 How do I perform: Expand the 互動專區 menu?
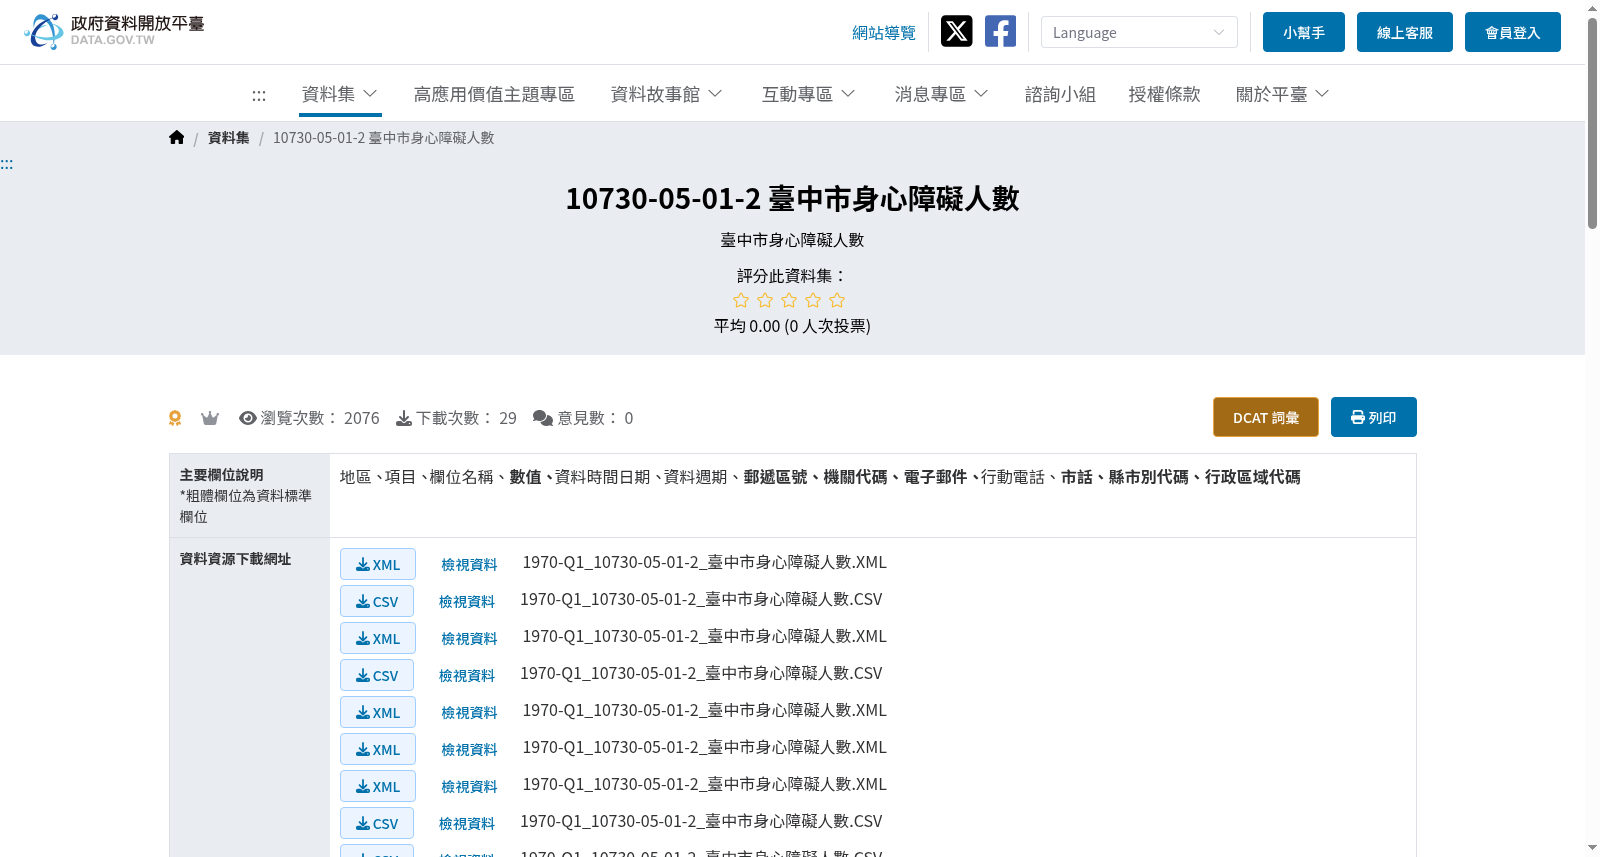tap(808, 94)
